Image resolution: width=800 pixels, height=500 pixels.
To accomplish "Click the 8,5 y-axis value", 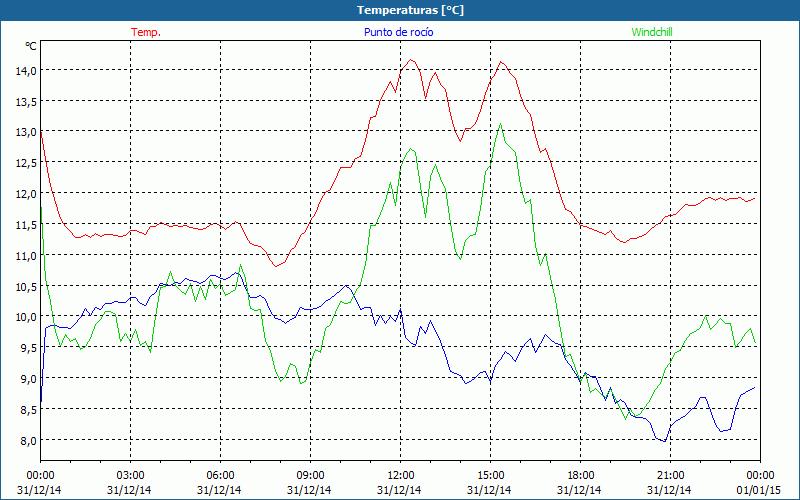I will coord(28,410).
